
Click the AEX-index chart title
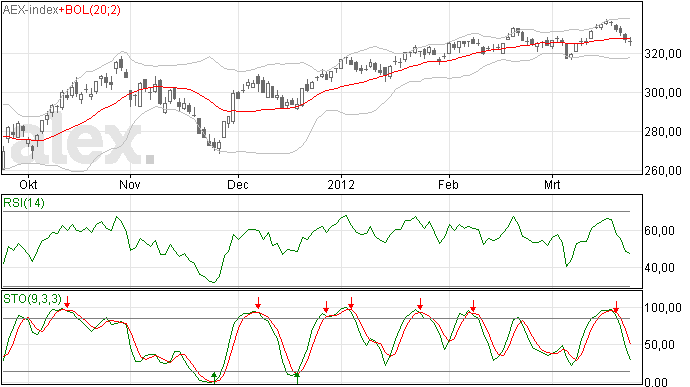30,10
